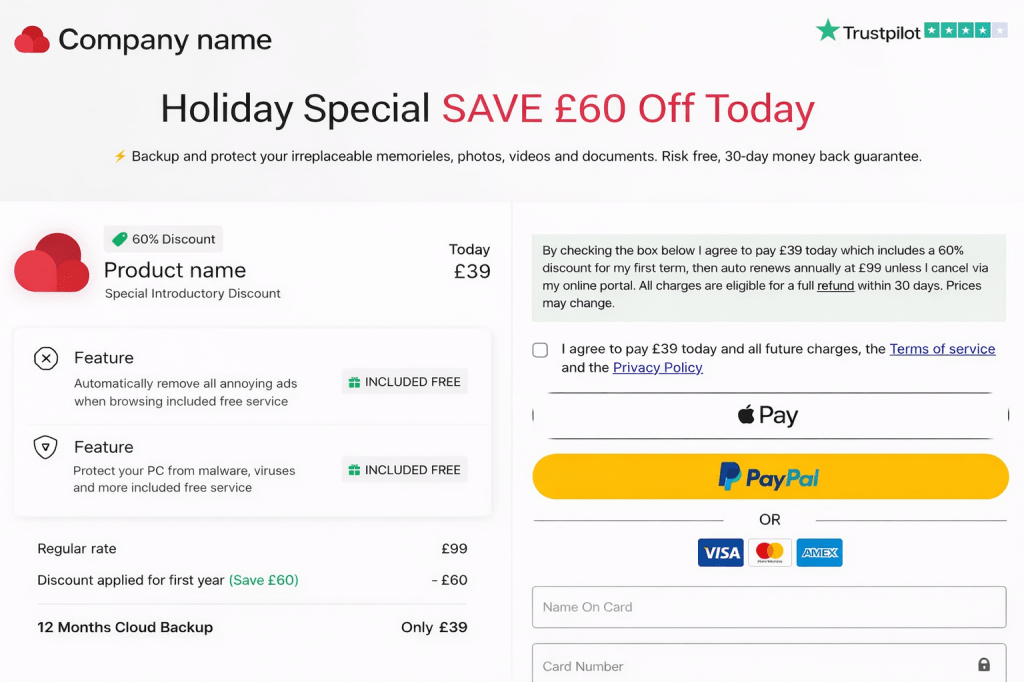The image size is (1024, 682).
Task: Open the Privacy Policy link
Action: click(x=657, y=368)
